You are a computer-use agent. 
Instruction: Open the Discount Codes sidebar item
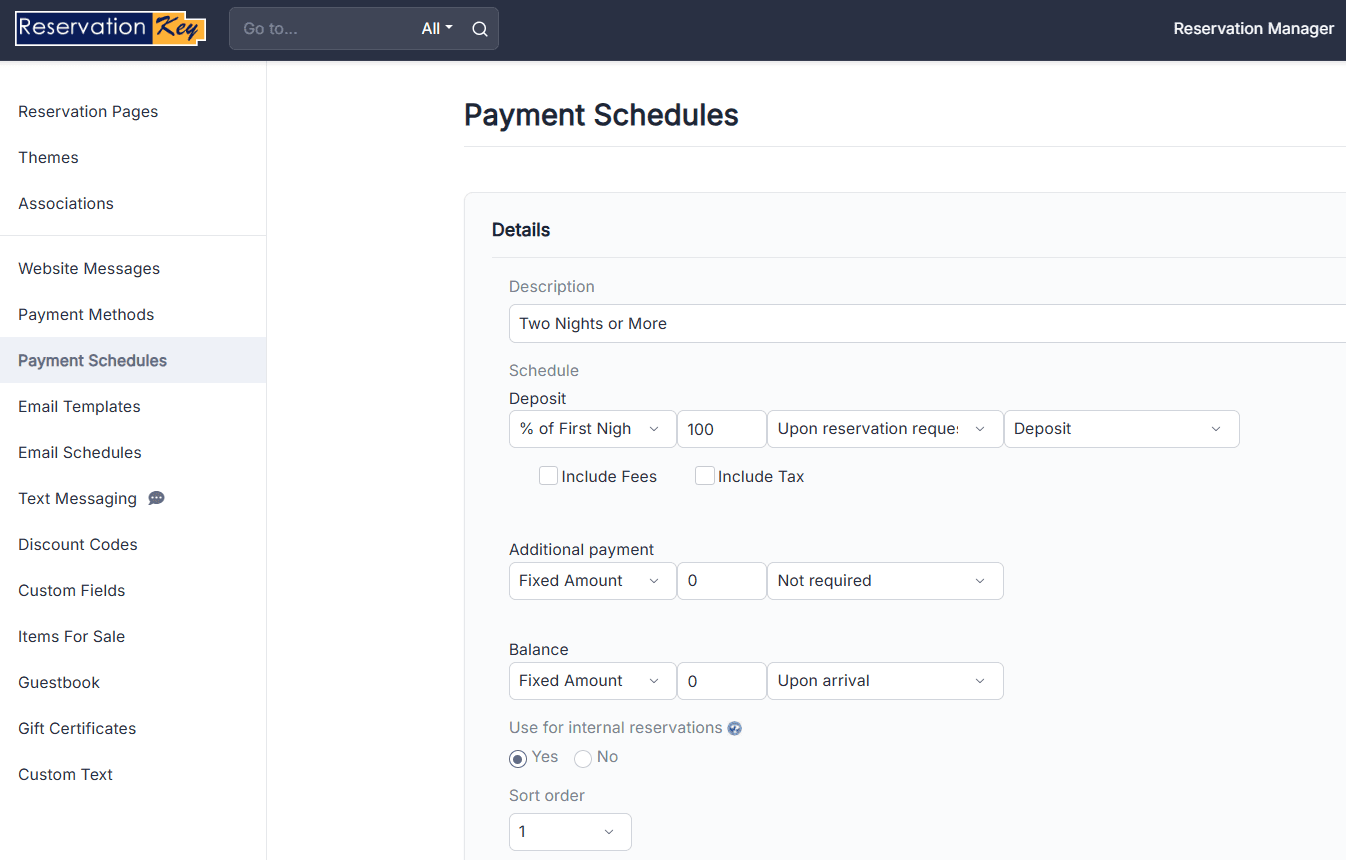(77, 544)
